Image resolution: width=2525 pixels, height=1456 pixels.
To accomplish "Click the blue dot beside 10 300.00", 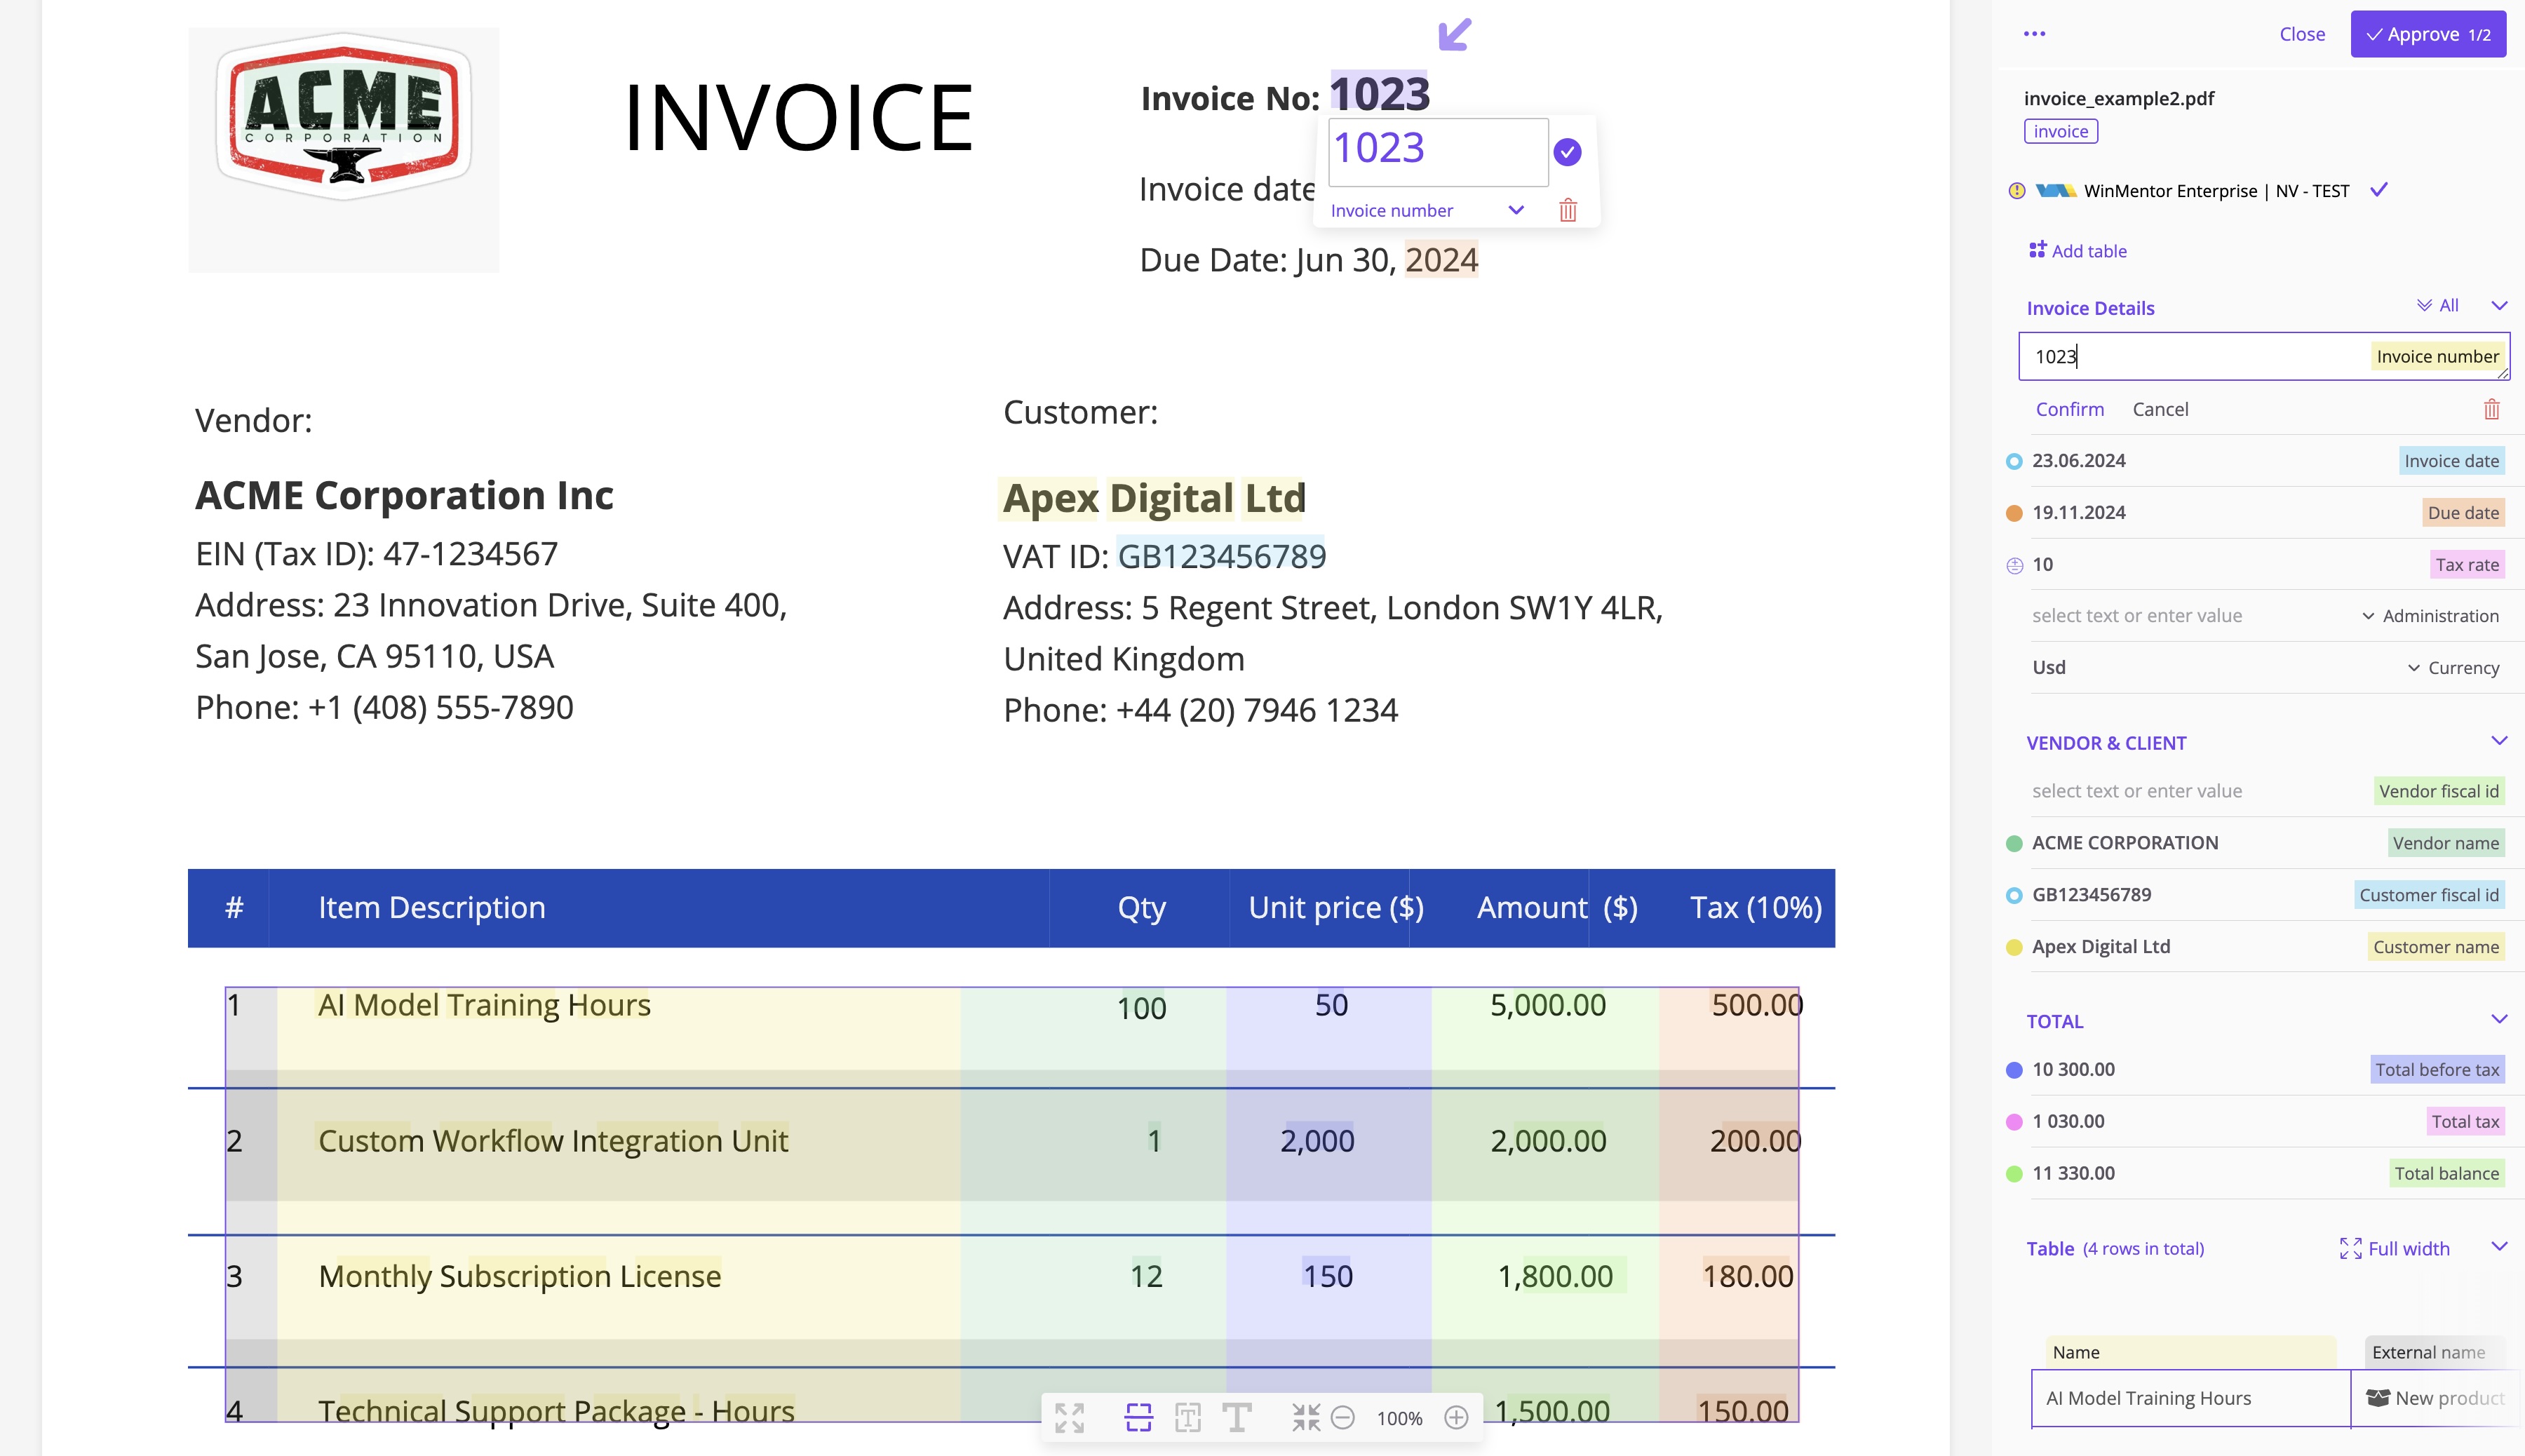I will click(x=2014, y=1070).
